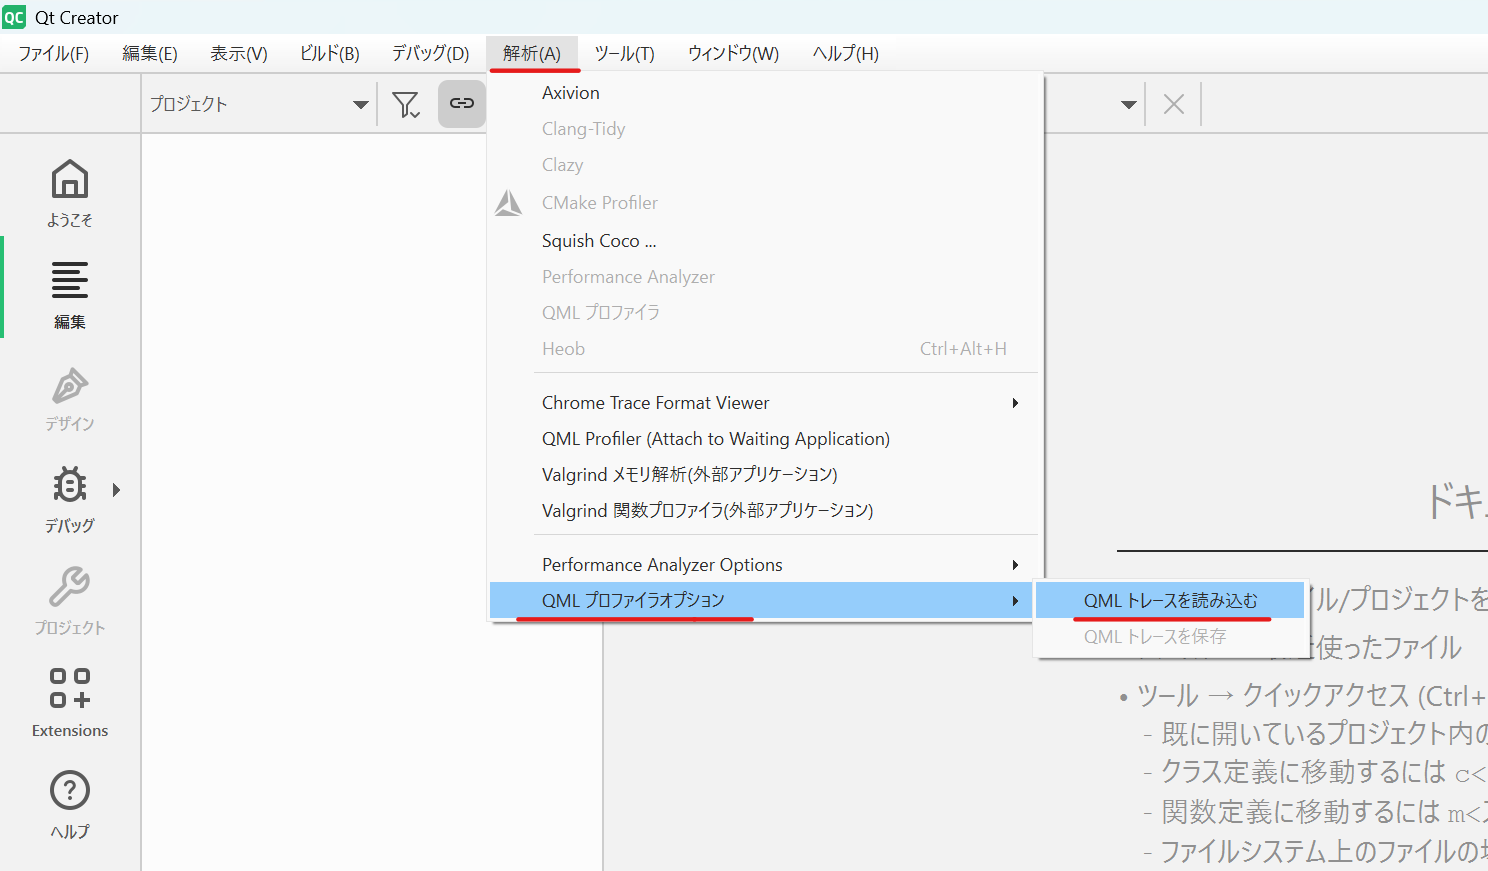Open the ヘルプ mode in sidebar
The height and width of the screenshot is (871, 1488).
pos(70,805)
